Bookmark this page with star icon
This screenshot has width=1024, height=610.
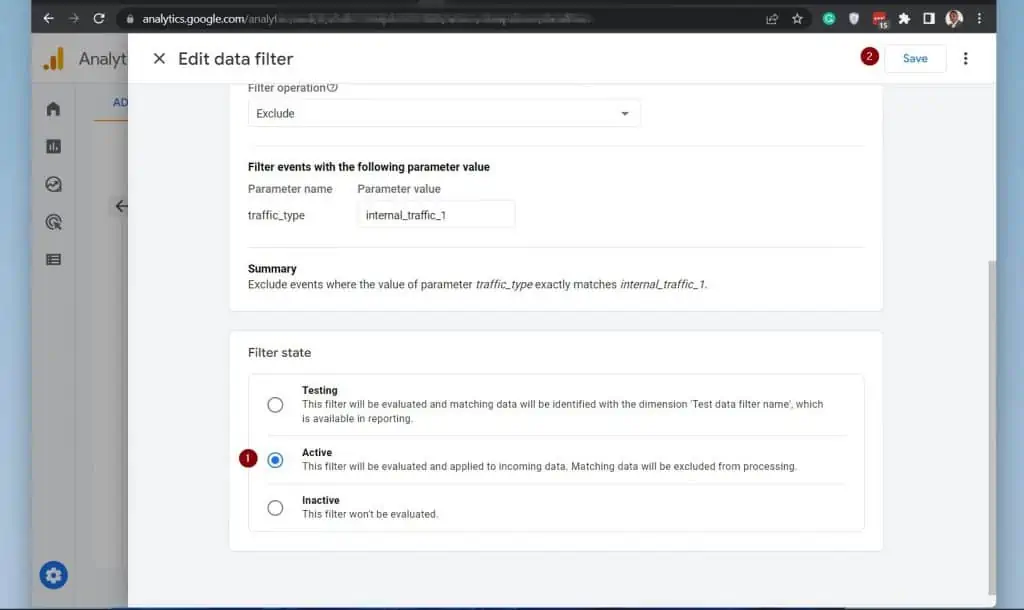point(797,18)
